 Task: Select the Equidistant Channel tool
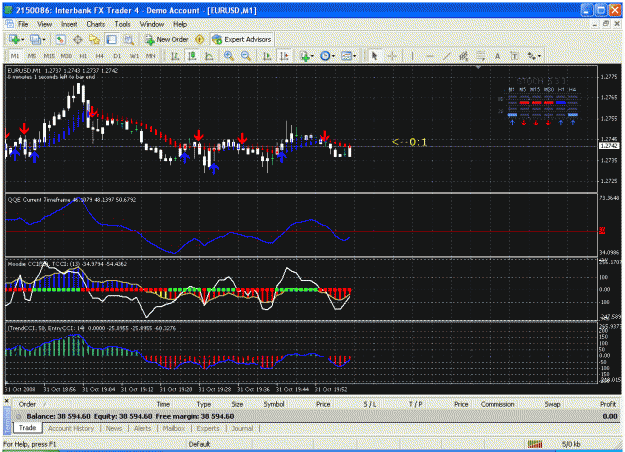point(464,56)
